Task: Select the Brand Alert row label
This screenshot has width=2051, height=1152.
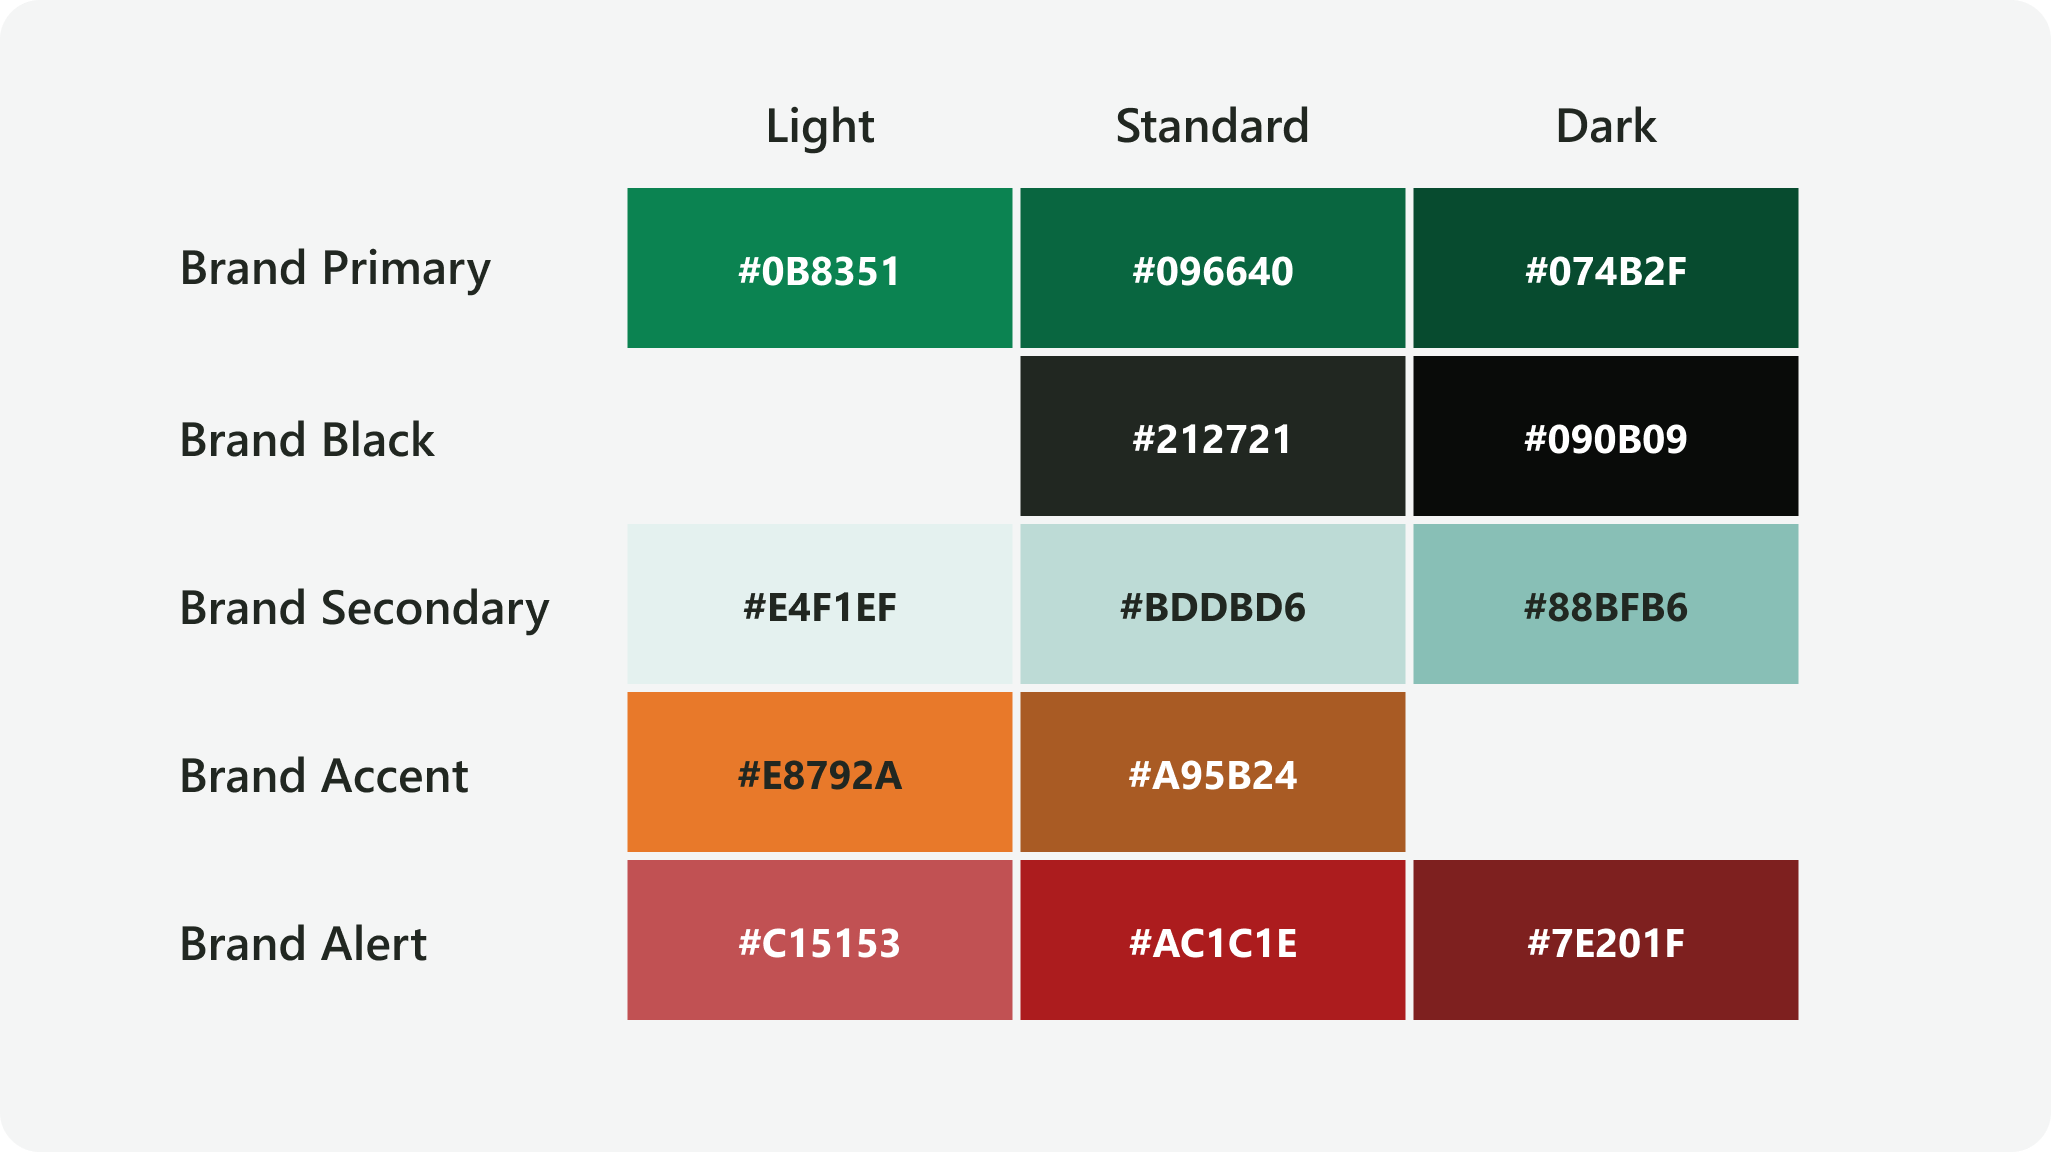Action: [303, 945]
